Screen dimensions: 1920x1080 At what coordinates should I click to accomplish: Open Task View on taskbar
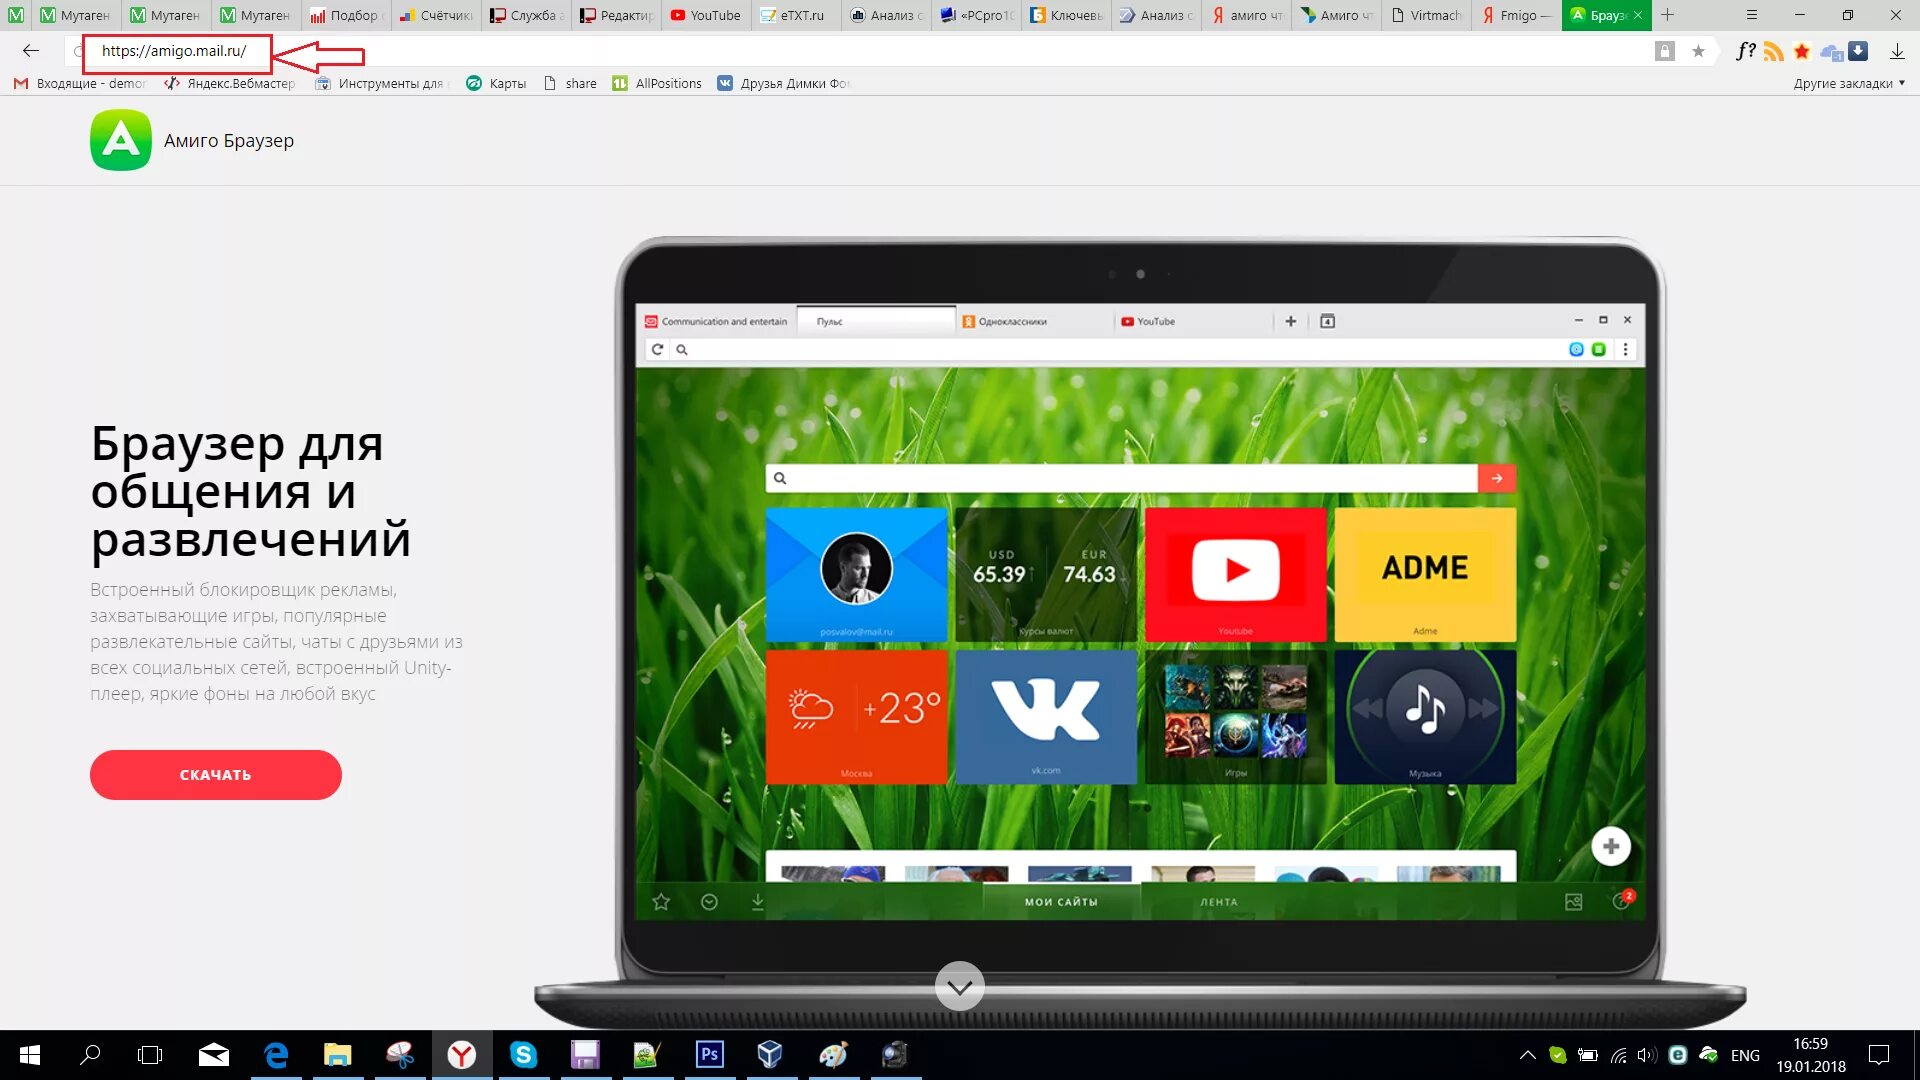coord(150,1055)
